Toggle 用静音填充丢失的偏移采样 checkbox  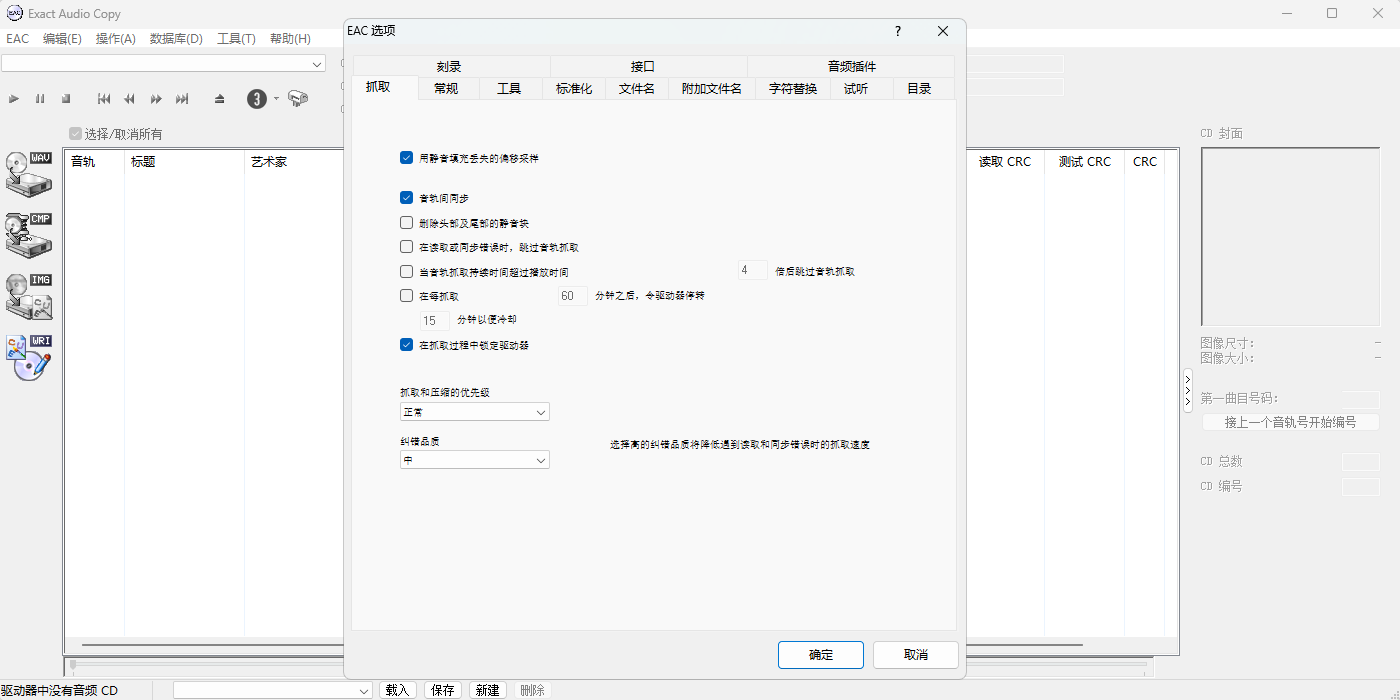pos(406,158)
